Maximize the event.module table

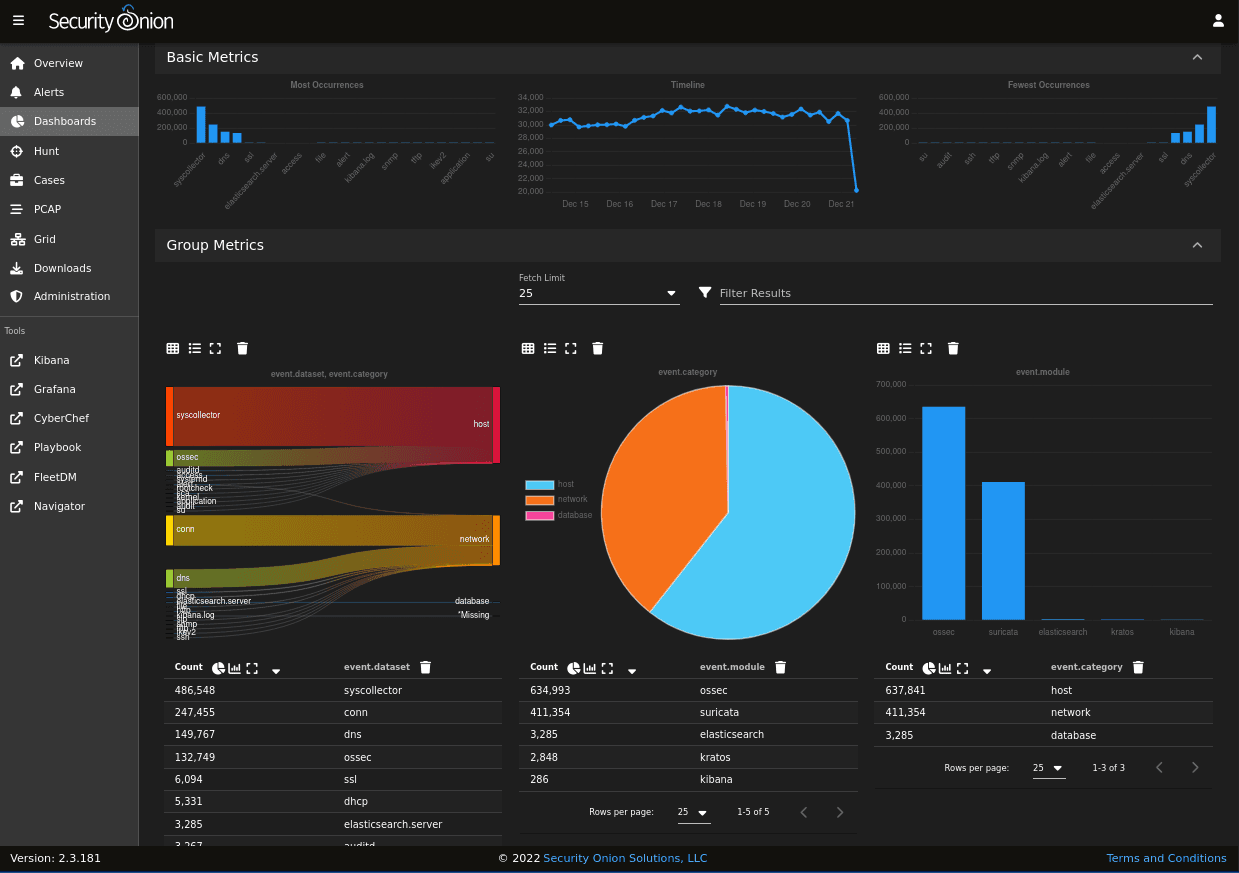tap(607, 668)
